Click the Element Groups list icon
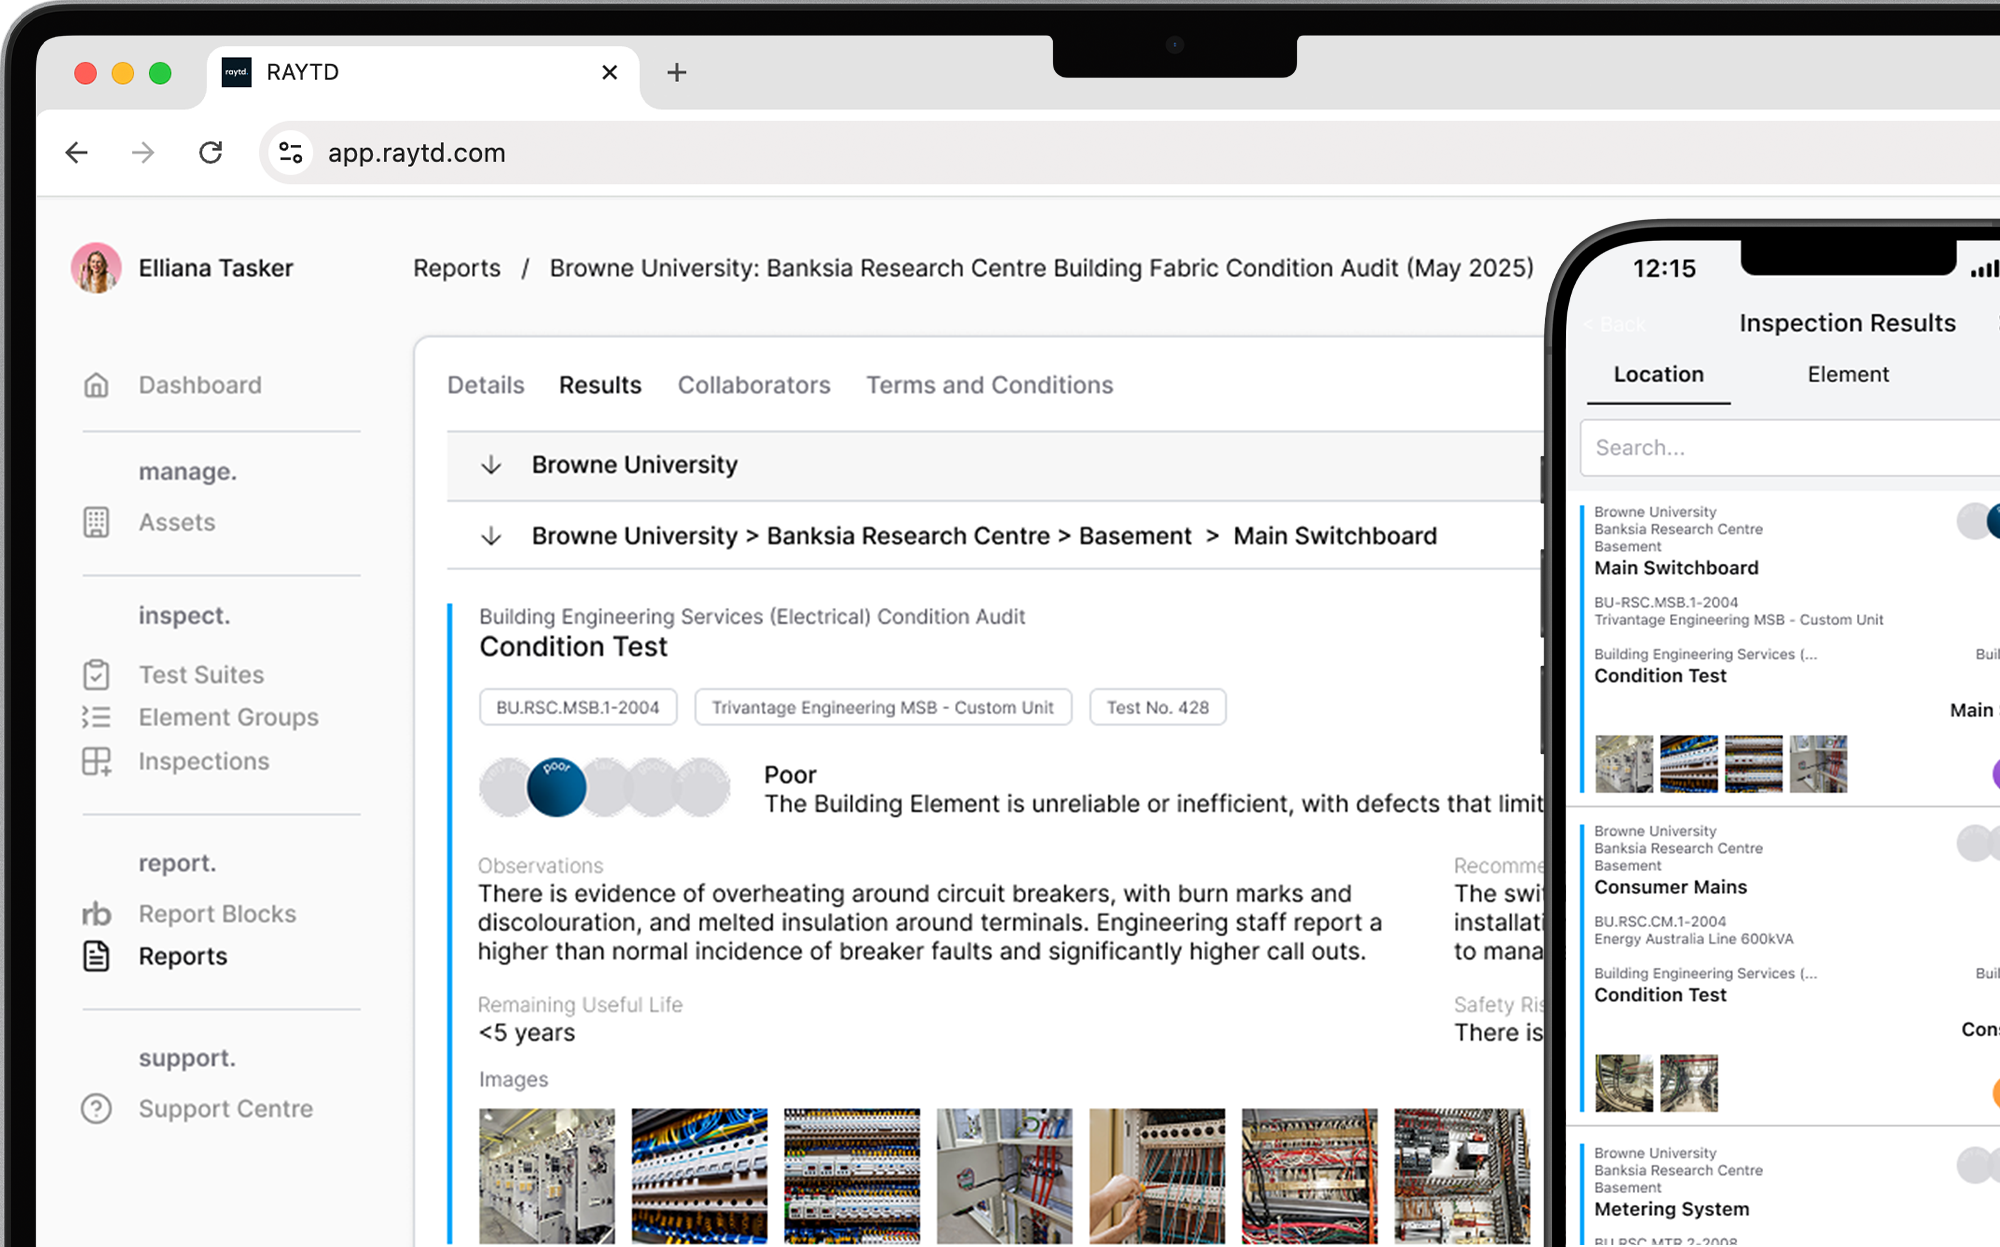 [96, 717]
